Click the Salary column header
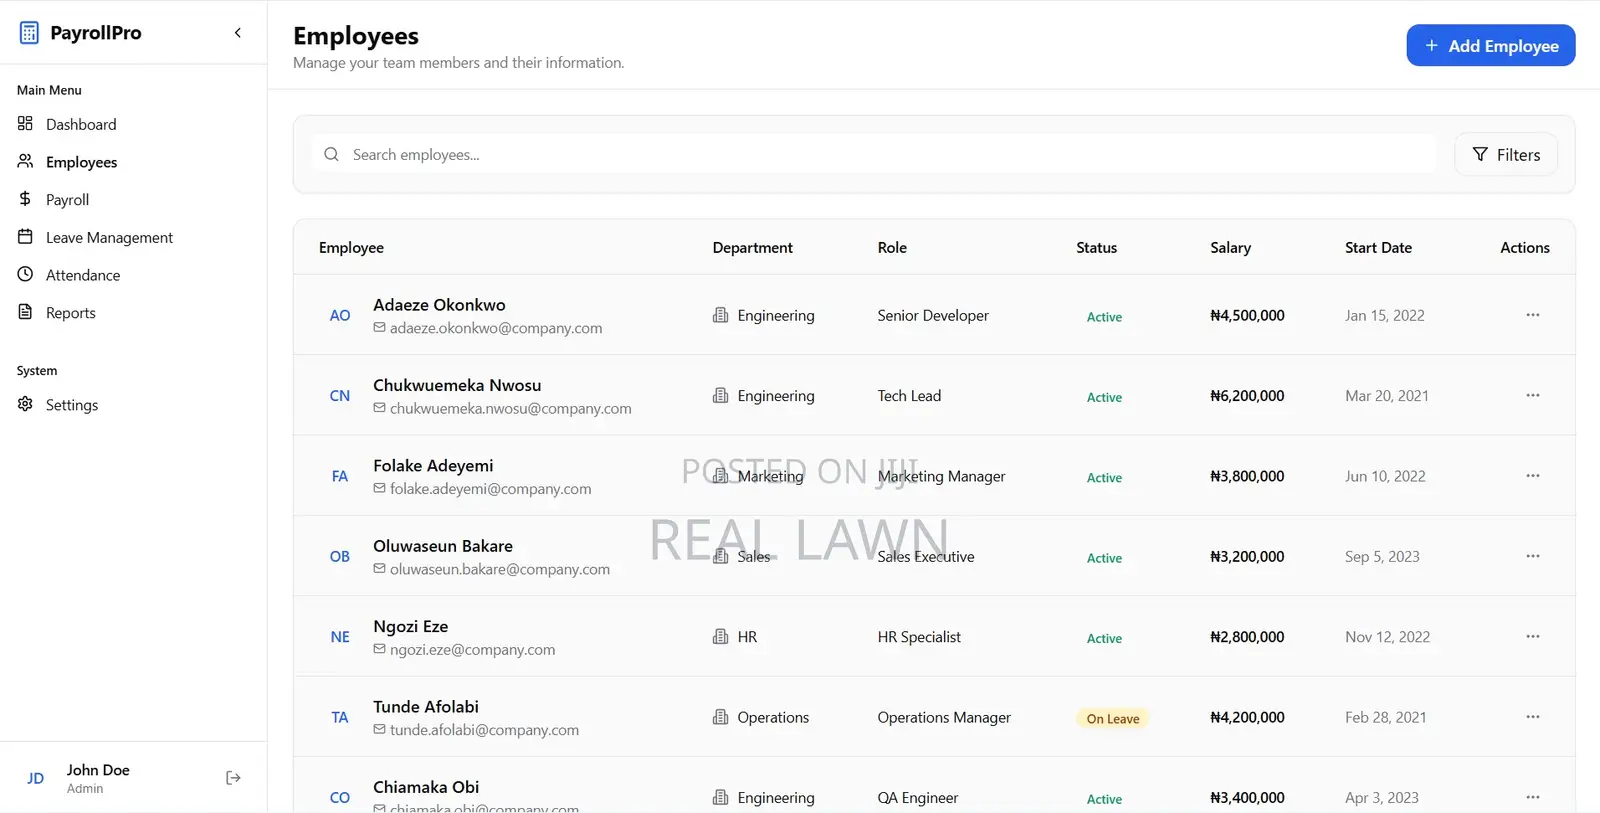The width and height of the screenshot is (1600, 813). [1230, 248]
